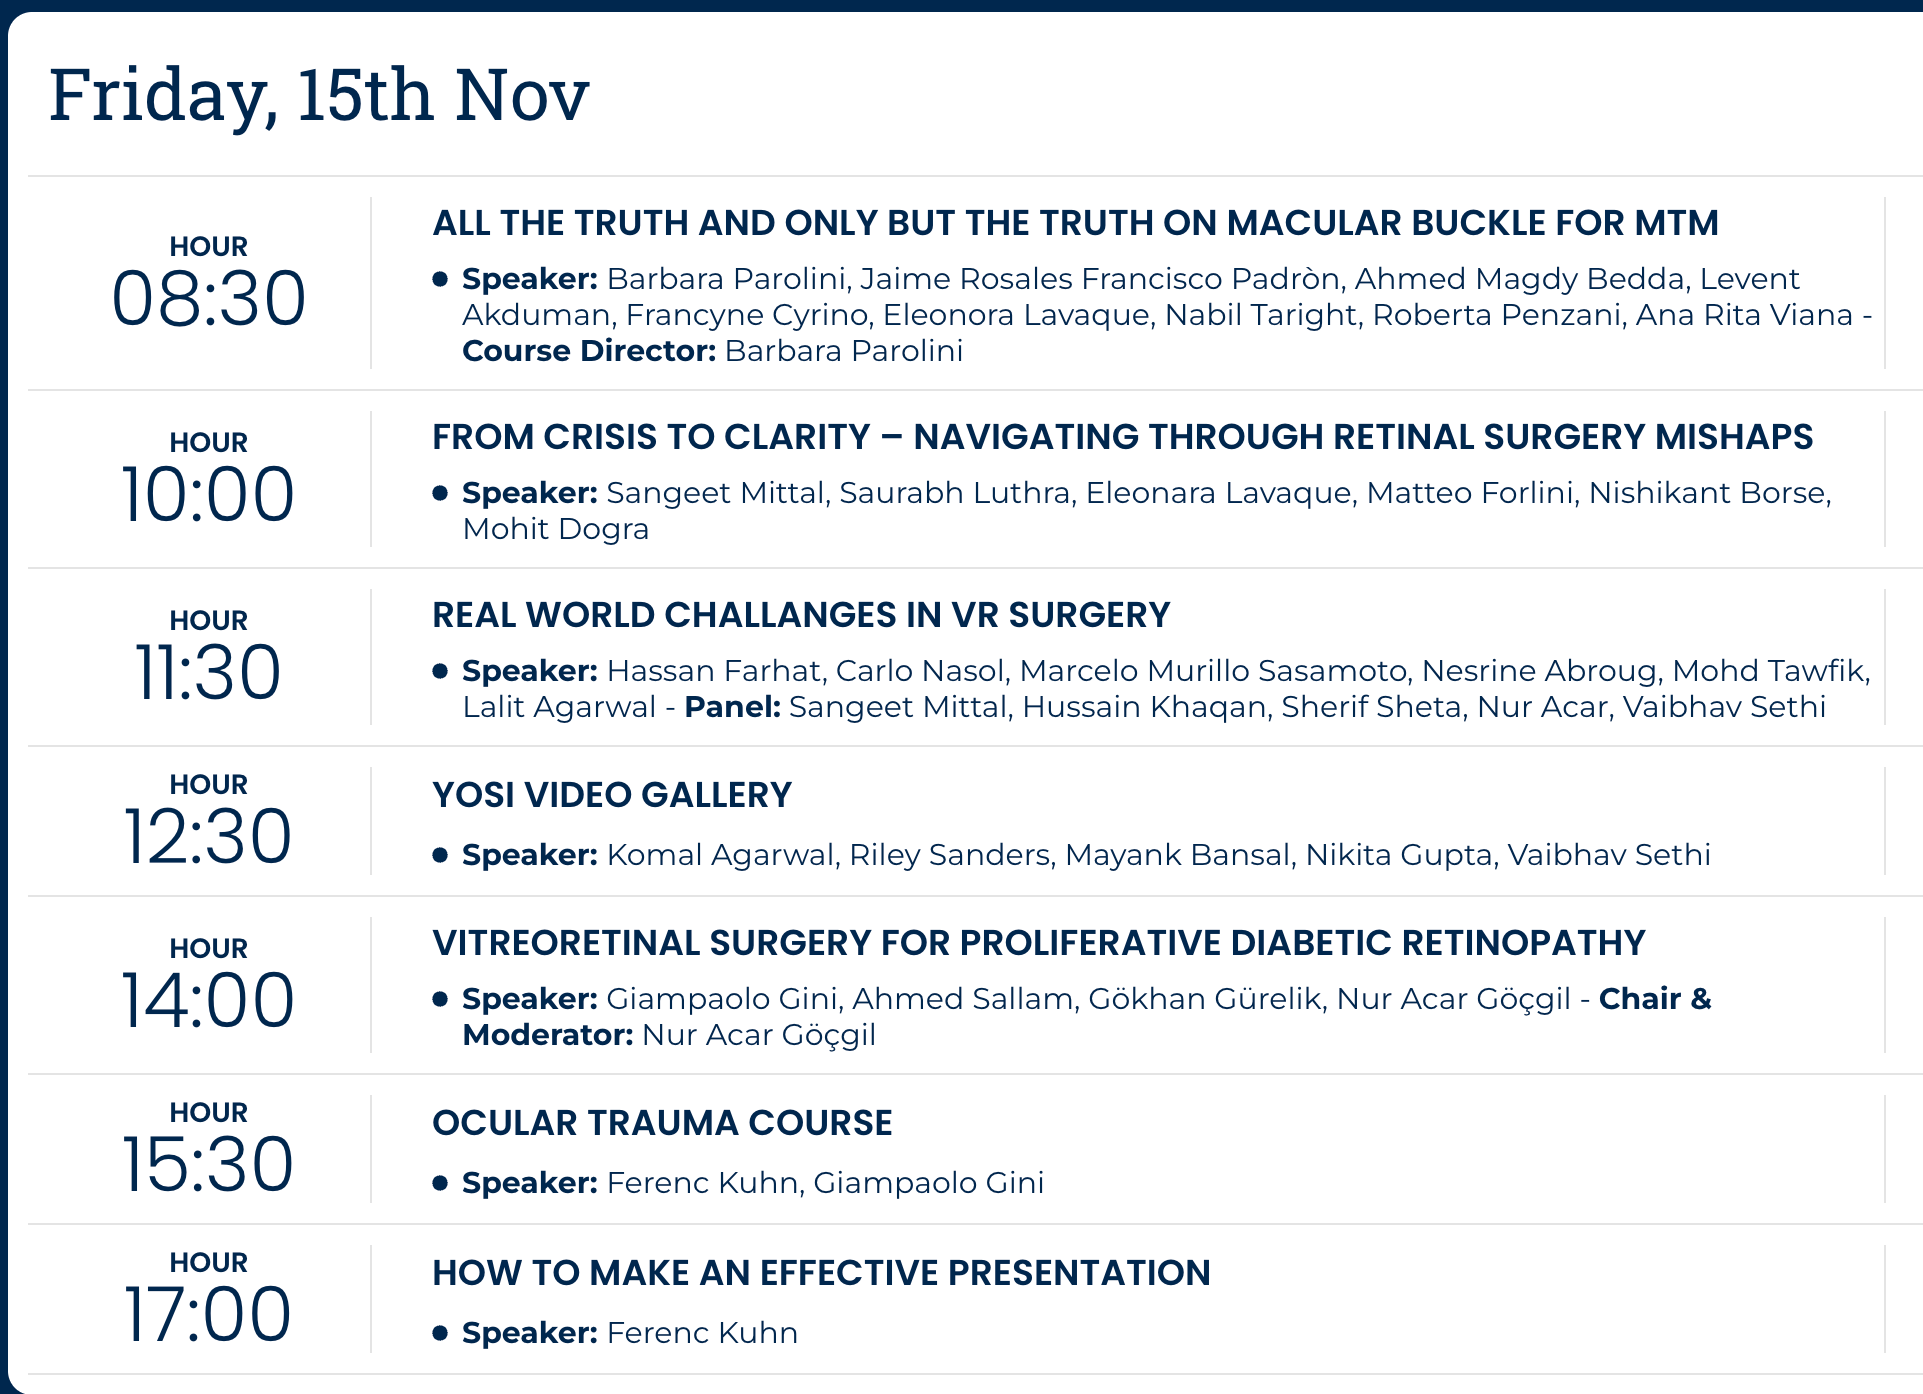The width and height of the screenshot is (1923, 1394).
Task: Click the Panel label in 11:30 session
Action: pyautogui.click(x=732, y=707)
